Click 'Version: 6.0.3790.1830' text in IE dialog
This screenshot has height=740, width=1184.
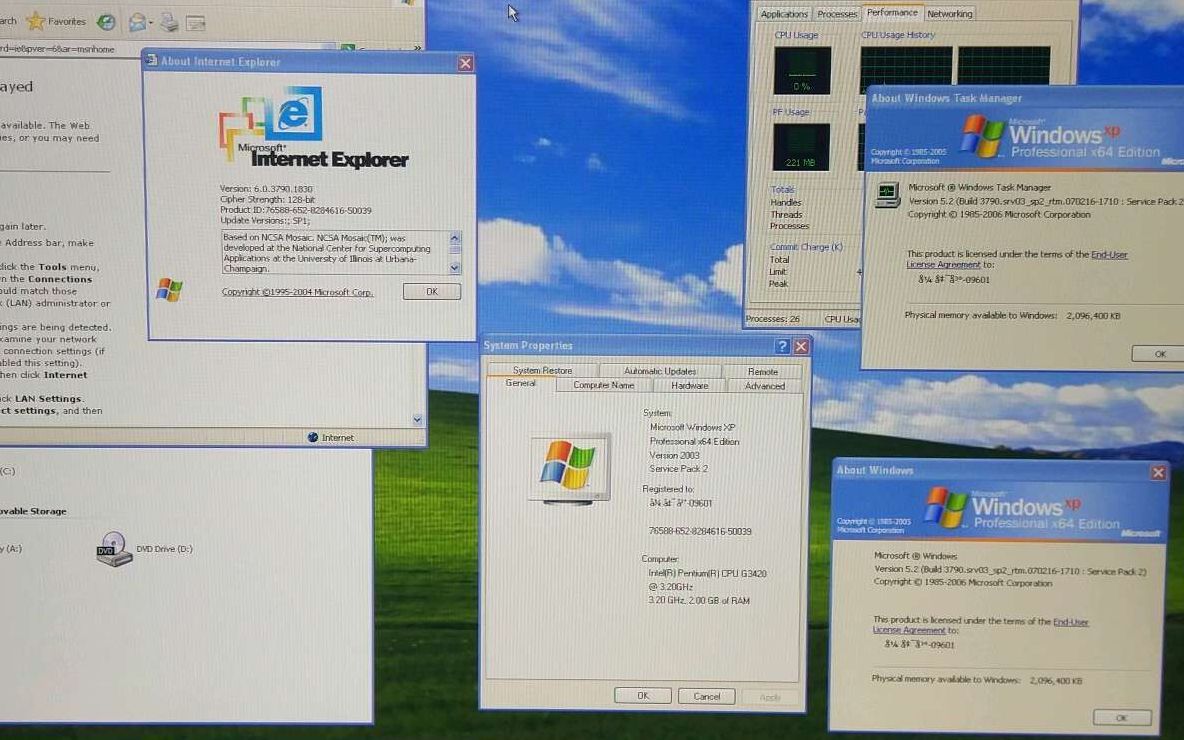tap(266, 189)
